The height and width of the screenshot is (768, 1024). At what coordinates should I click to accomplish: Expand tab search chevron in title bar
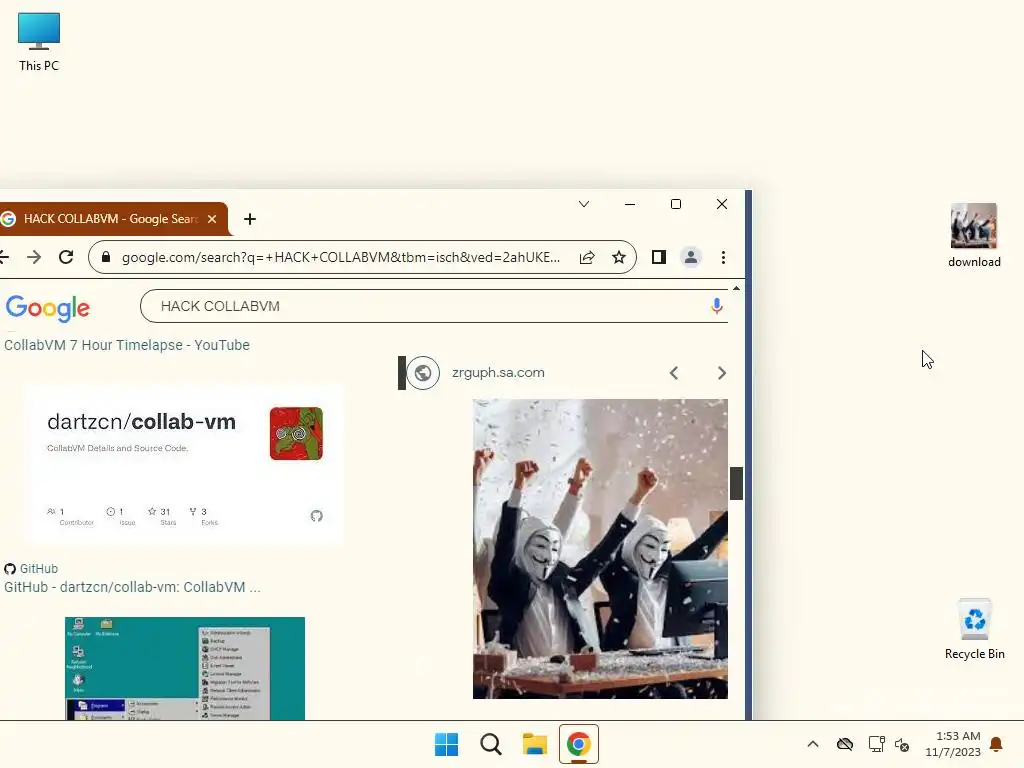[x=584, y=204]
